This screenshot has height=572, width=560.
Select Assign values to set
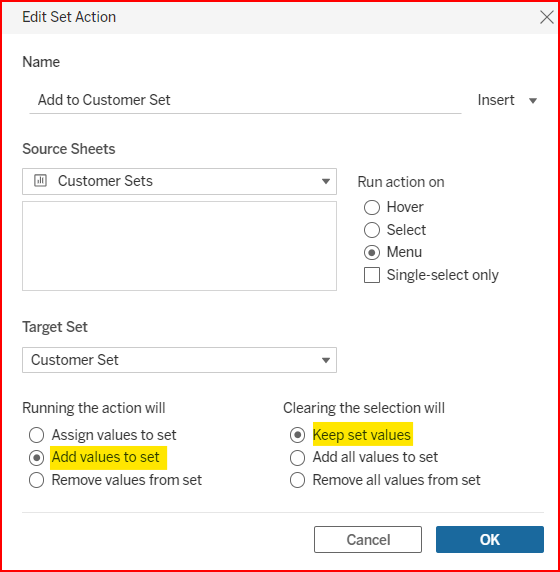pos(36,435)
